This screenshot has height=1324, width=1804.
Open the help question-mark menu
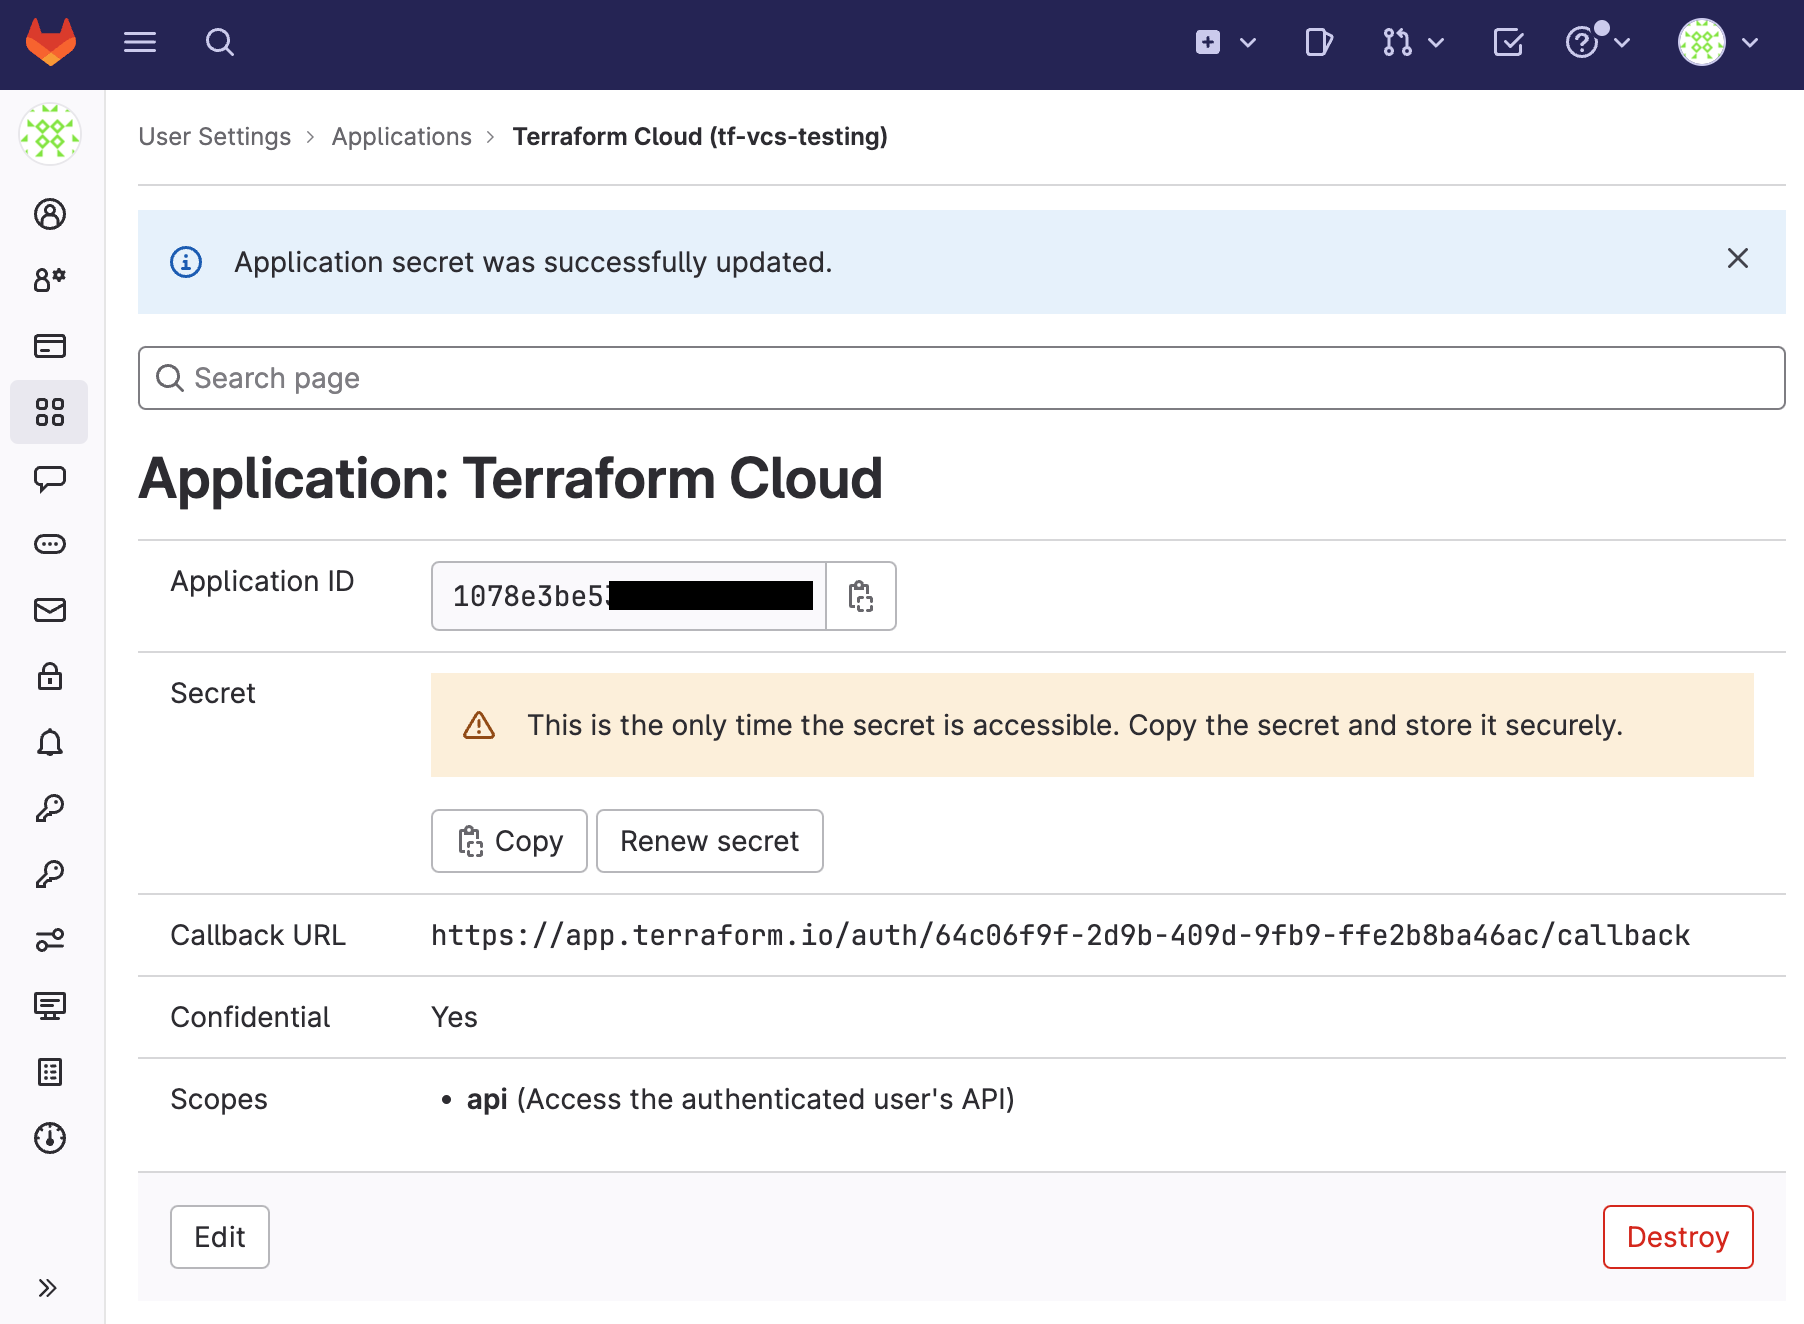pos(1598,42)
